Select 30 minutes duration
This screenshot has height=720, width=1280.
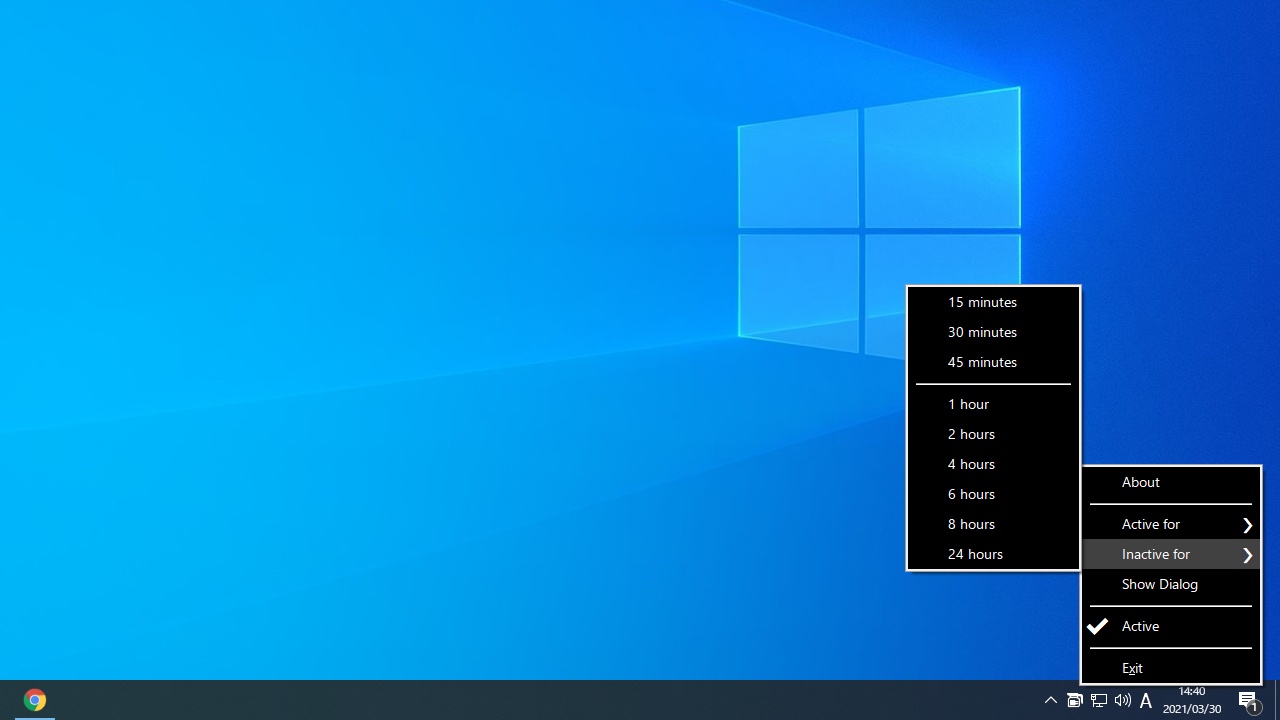tap(993, 332)
